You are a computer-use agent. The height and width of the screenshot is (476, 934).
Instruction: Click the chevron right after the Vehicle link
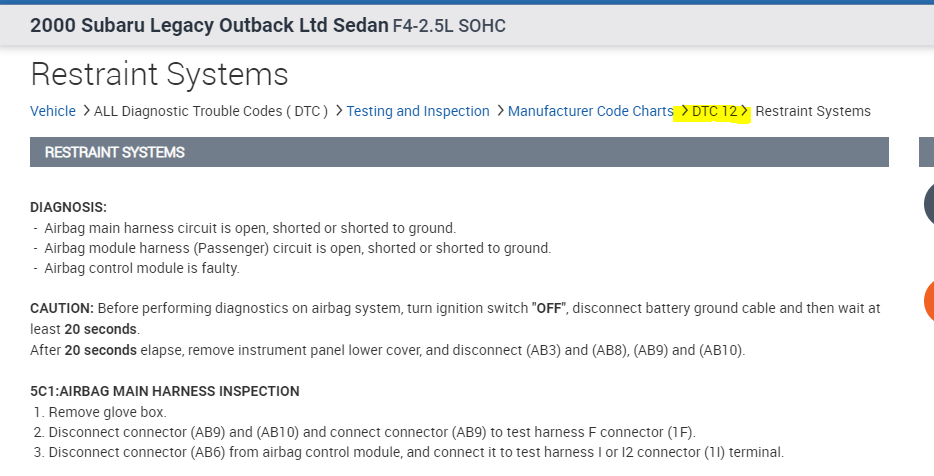point(86,111)
